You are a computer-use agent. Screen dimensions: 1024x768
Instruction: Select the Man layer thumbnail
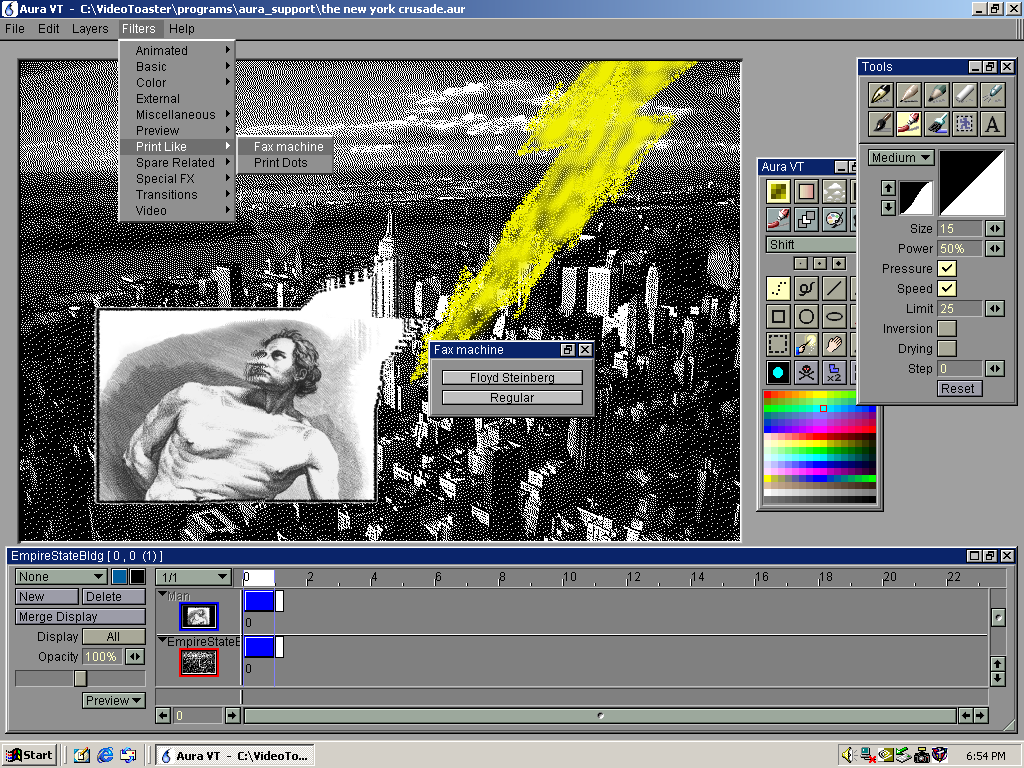(x=199, y=616)
